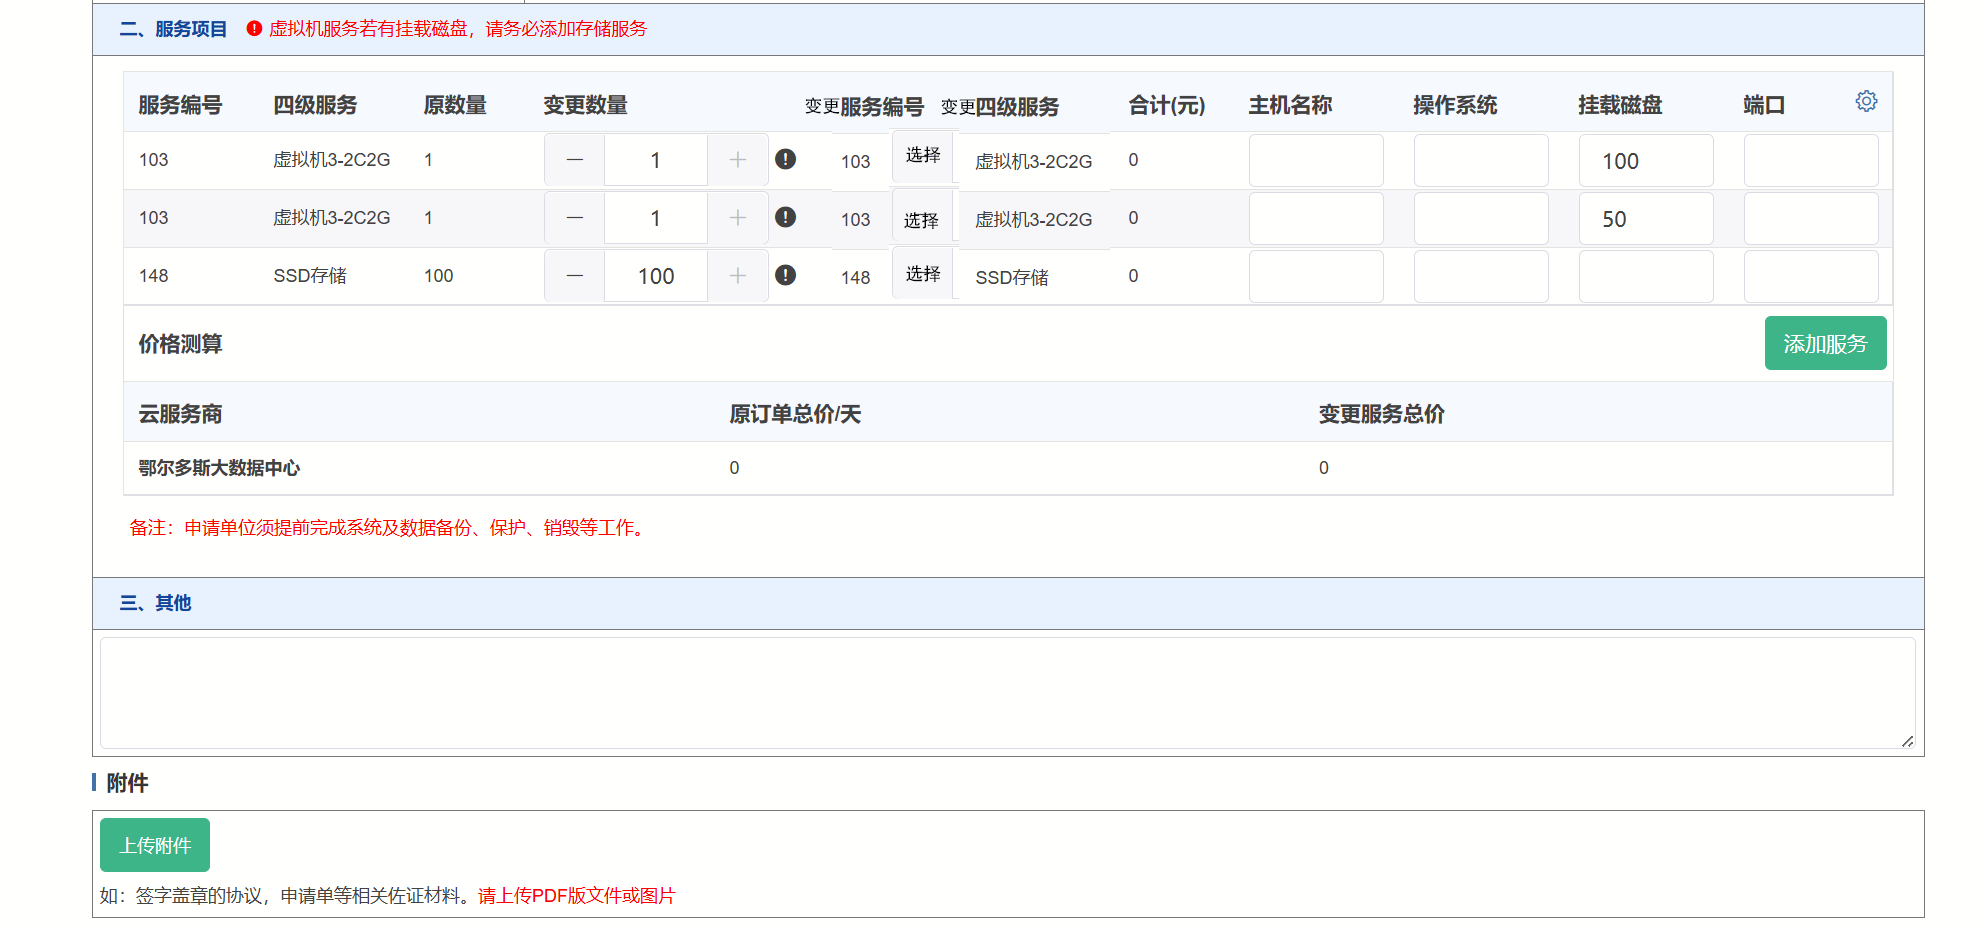Click the 三、其他 section heading
Image resolution: width=1987 pixels, height=928 pixels.
(x=155, y=603)
